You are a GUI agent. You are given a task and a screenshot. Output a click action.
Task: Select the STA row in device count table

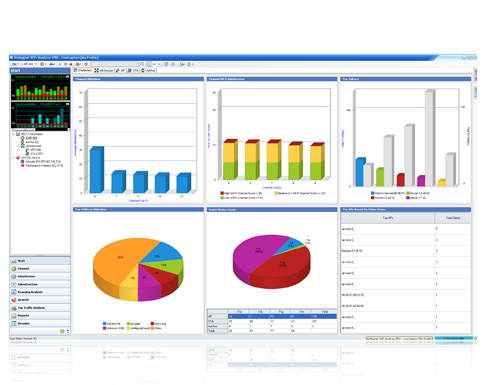coord(272,321)
